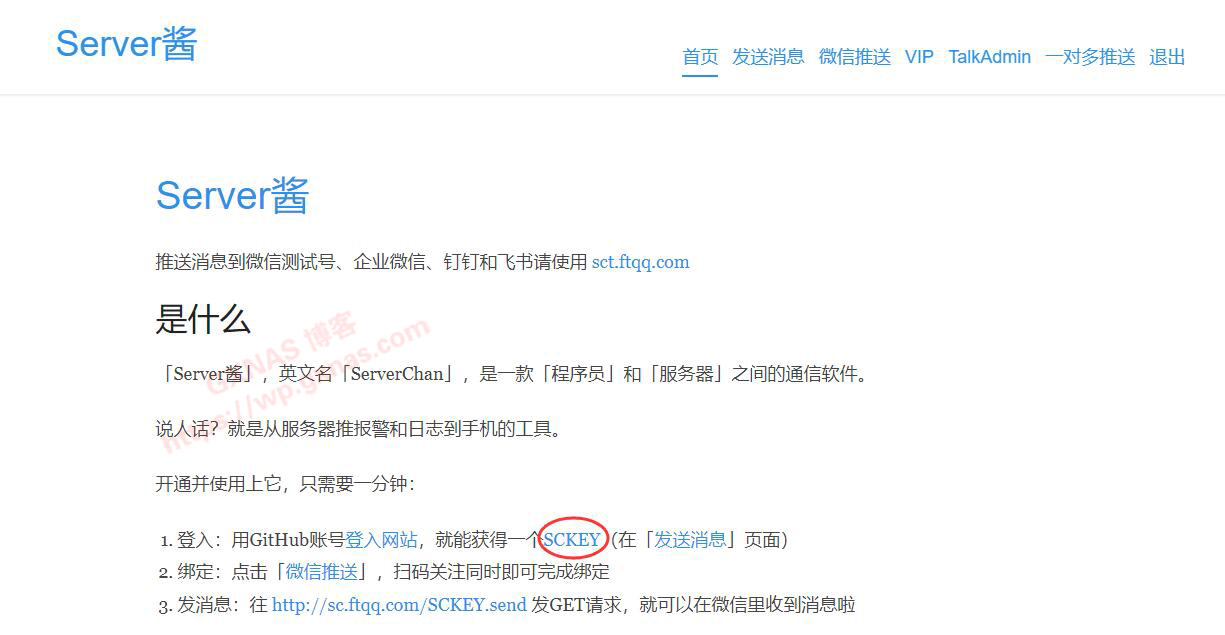The width and height of the screenshot is (1225, 635).
Task: Select 一对多推送 in the navigation bar
Action: point(1090,57)
